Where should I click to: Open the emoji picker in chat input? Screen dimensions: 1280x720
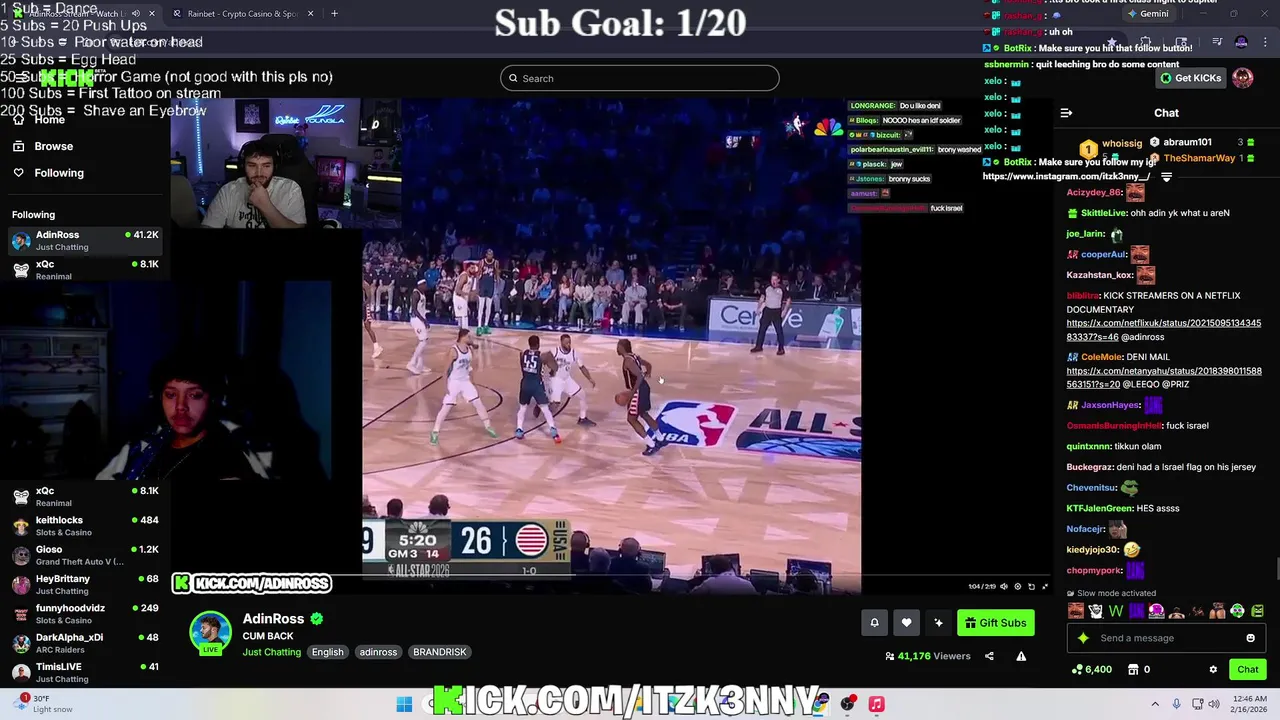click(x=1250, y=638)
